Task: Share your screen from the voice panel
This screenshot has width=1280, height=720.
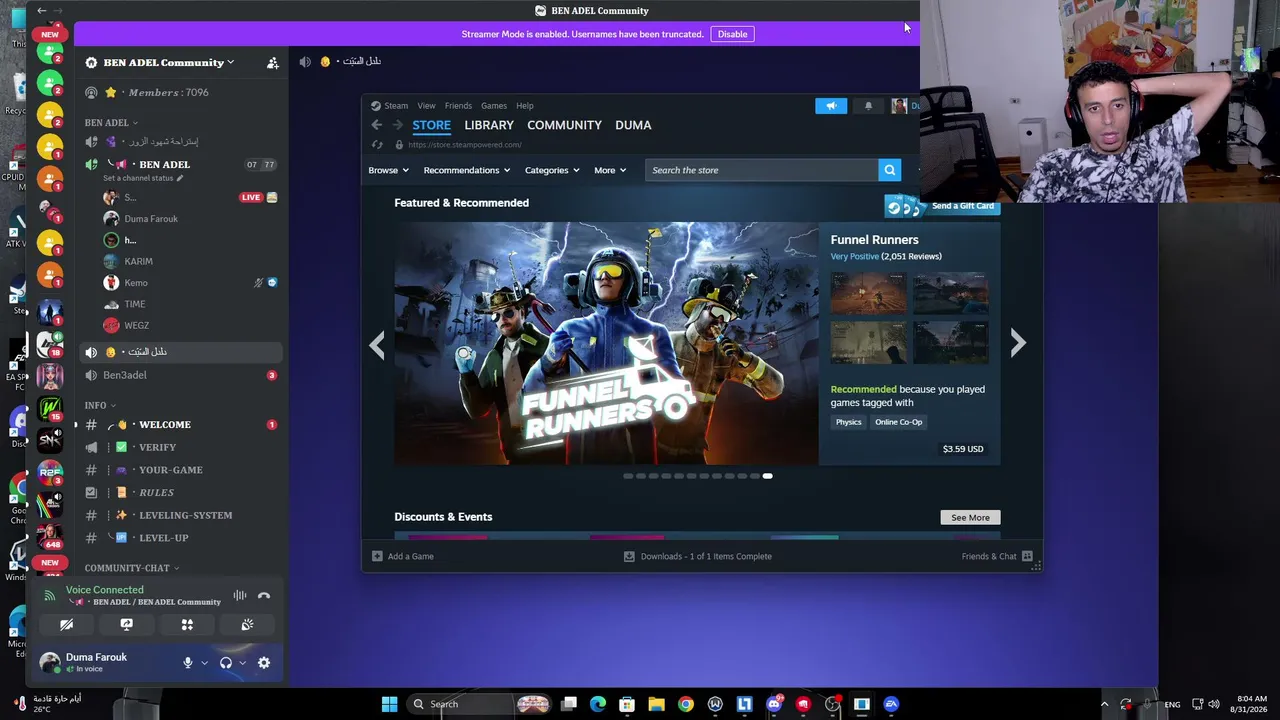Action: tap(126, 625)
